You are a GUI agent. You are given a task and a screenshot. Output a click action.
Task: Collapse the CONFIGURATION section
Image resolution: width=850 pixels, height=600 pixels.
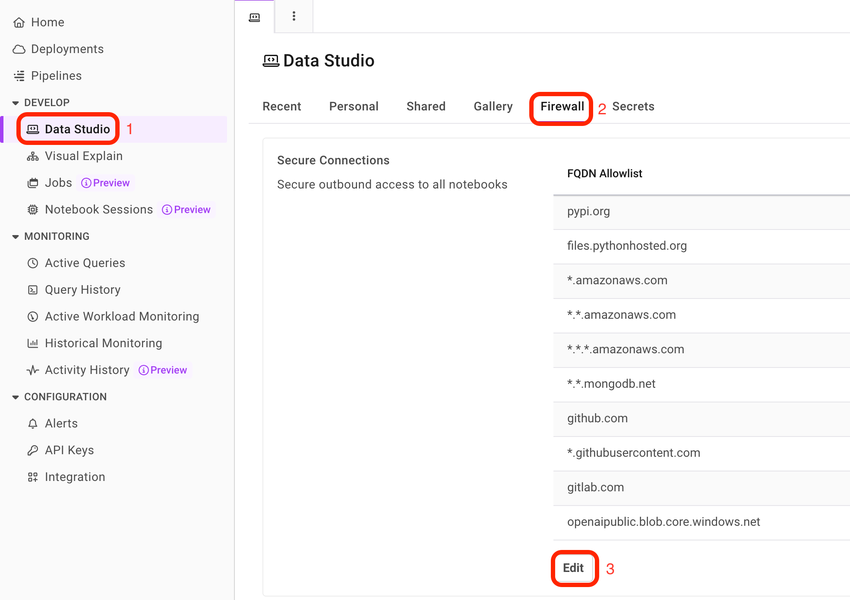pyautogui.click(x=15, y=397)
